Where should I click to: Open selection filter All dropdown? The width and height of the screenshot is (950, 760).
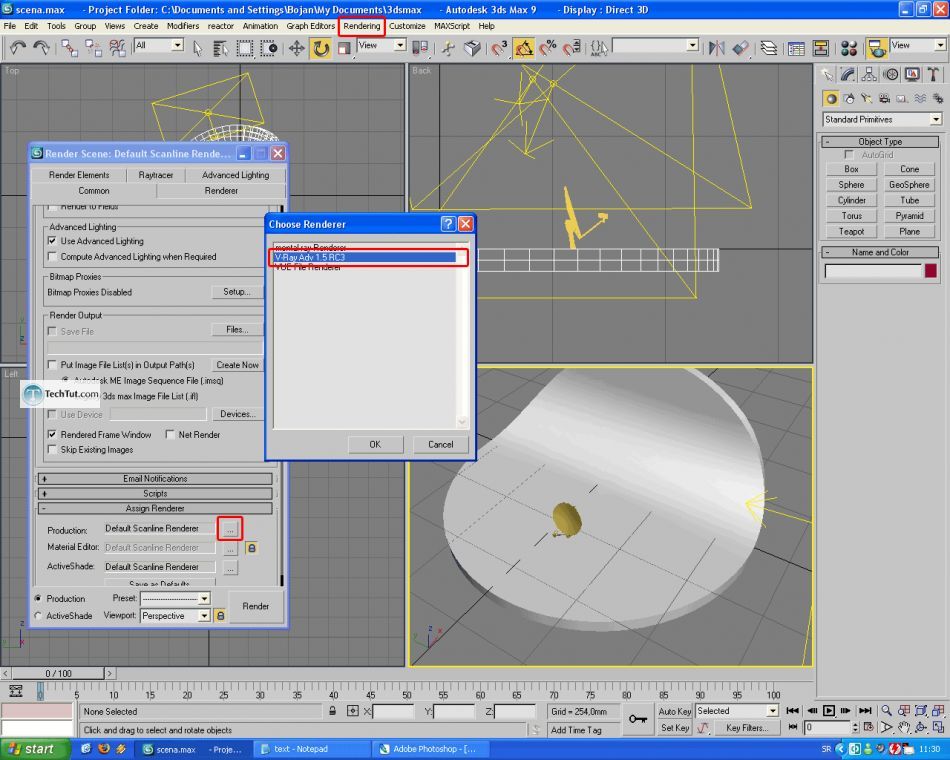[159, 45]
